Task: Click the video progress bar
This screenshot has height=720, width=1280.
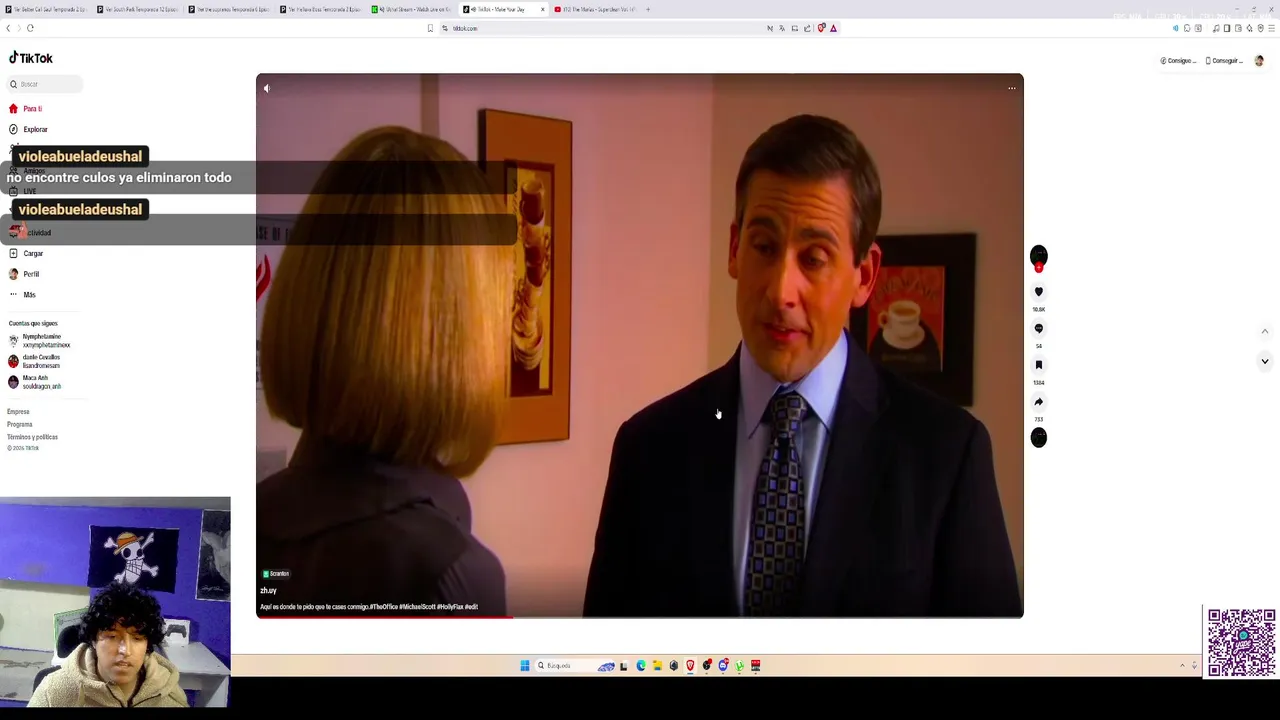Action: [x=640, y=617]
